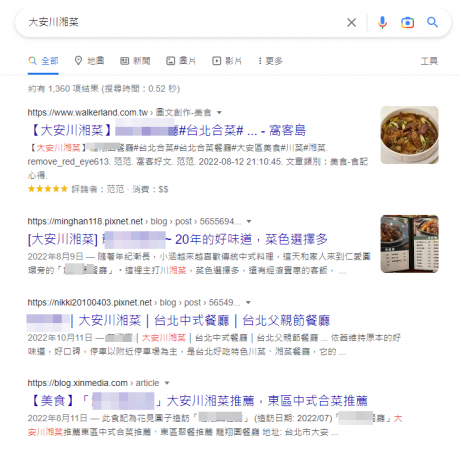Switch to the 新聞 (News) tab
This screenshot has width=460, height=460.
click(x=135, y=61)
